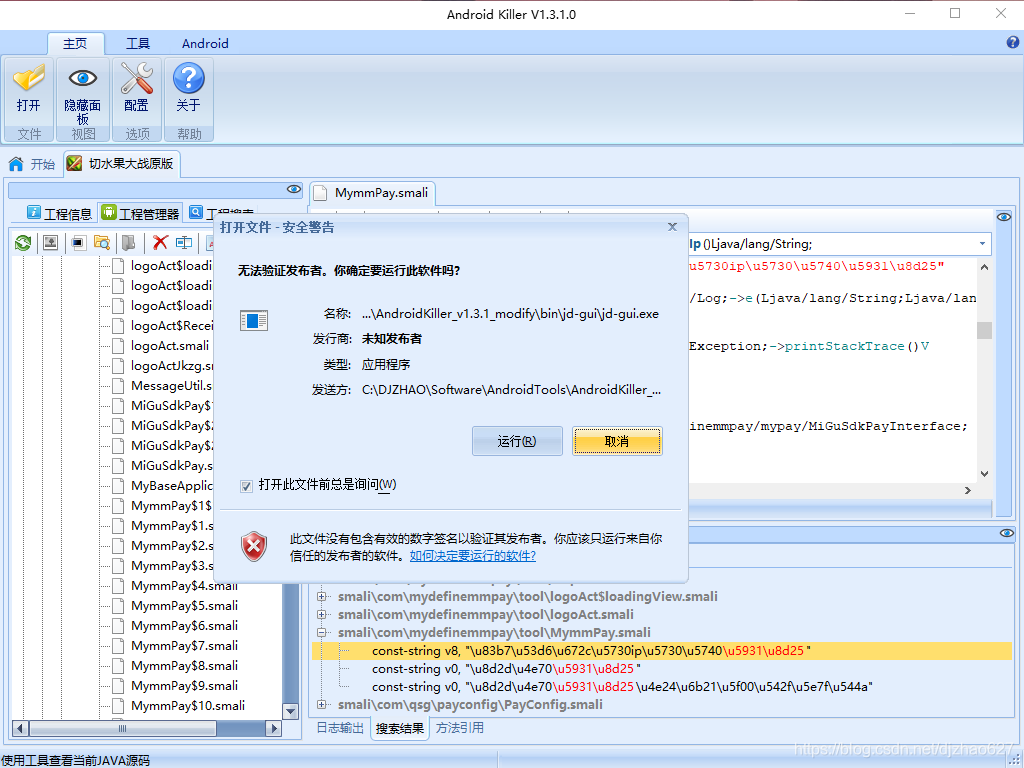Image resolution: width=1024 pixels, height=768 pixels.
Task: Open link 如何决定要运行的软件?
Action: tap(473, 556)
